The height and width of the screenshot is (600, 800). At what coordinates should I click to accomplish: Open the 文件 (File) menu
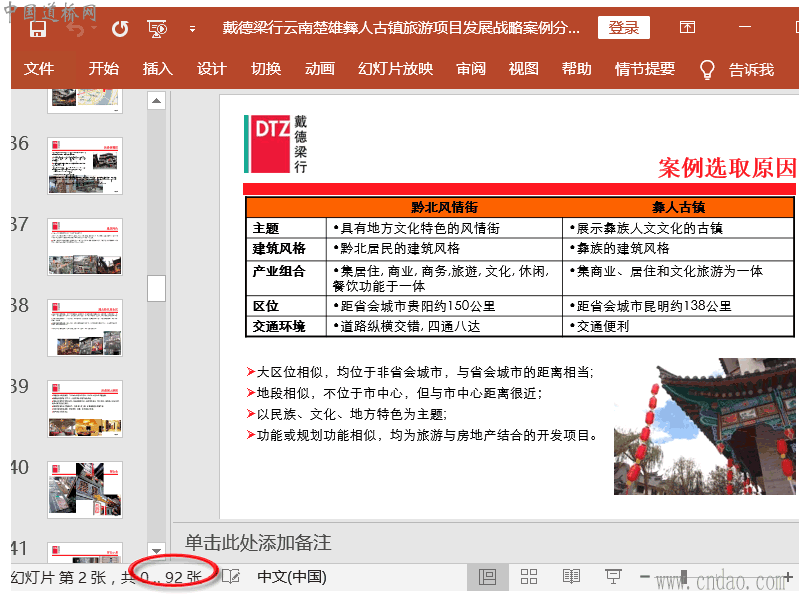(39, 69)
